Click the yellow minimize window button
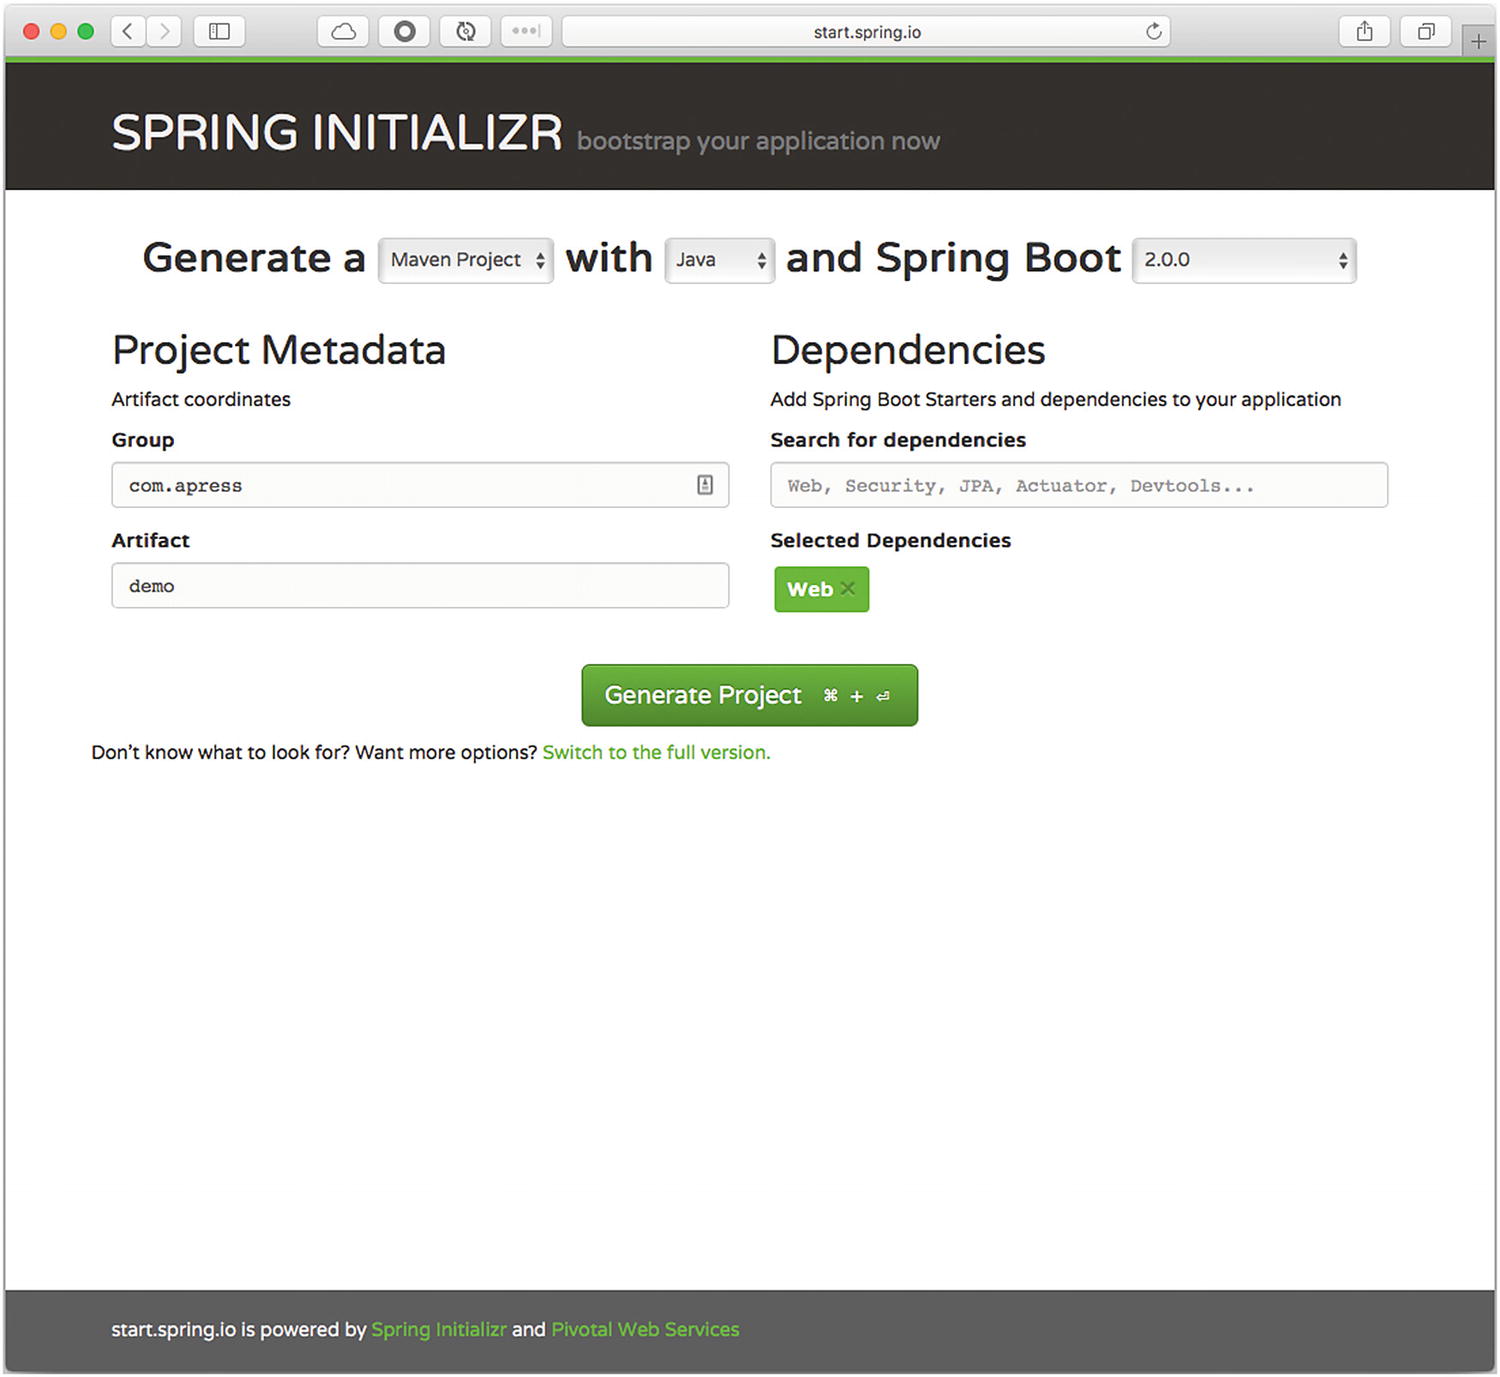Image resolution: width=1500 pixels, height=1377 pixels. pyautogui.click(x=58, y=32)
